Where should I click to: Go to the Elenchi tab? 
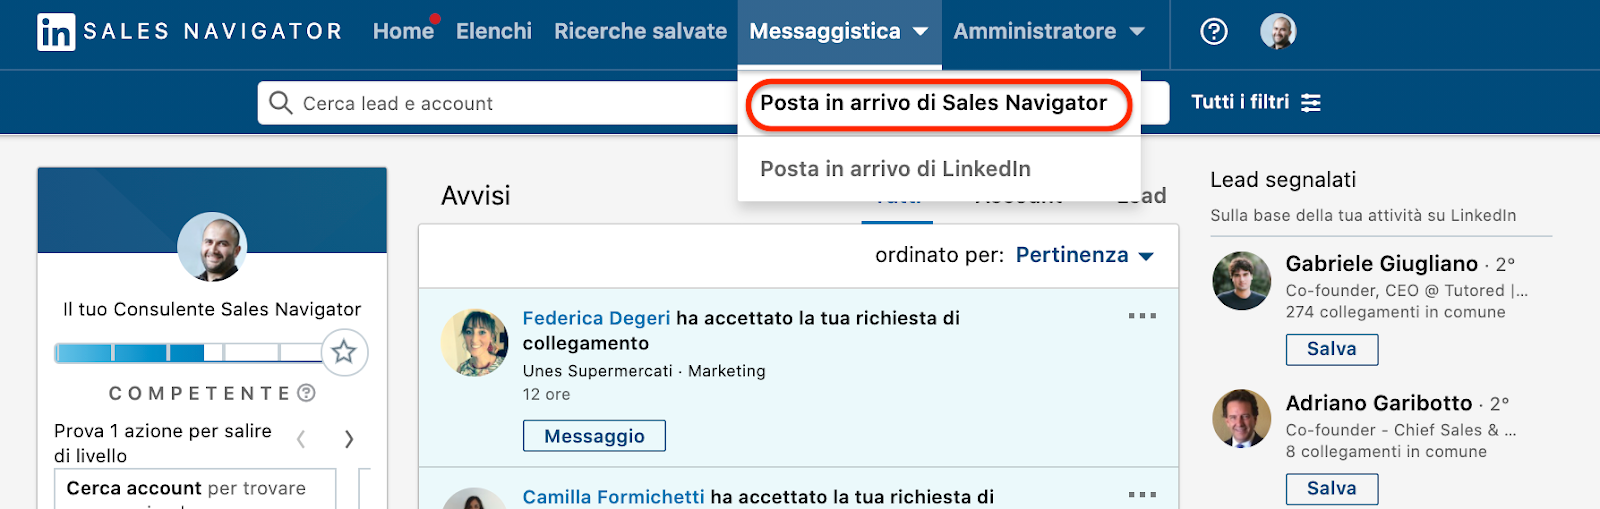click(x=494, y=32)
